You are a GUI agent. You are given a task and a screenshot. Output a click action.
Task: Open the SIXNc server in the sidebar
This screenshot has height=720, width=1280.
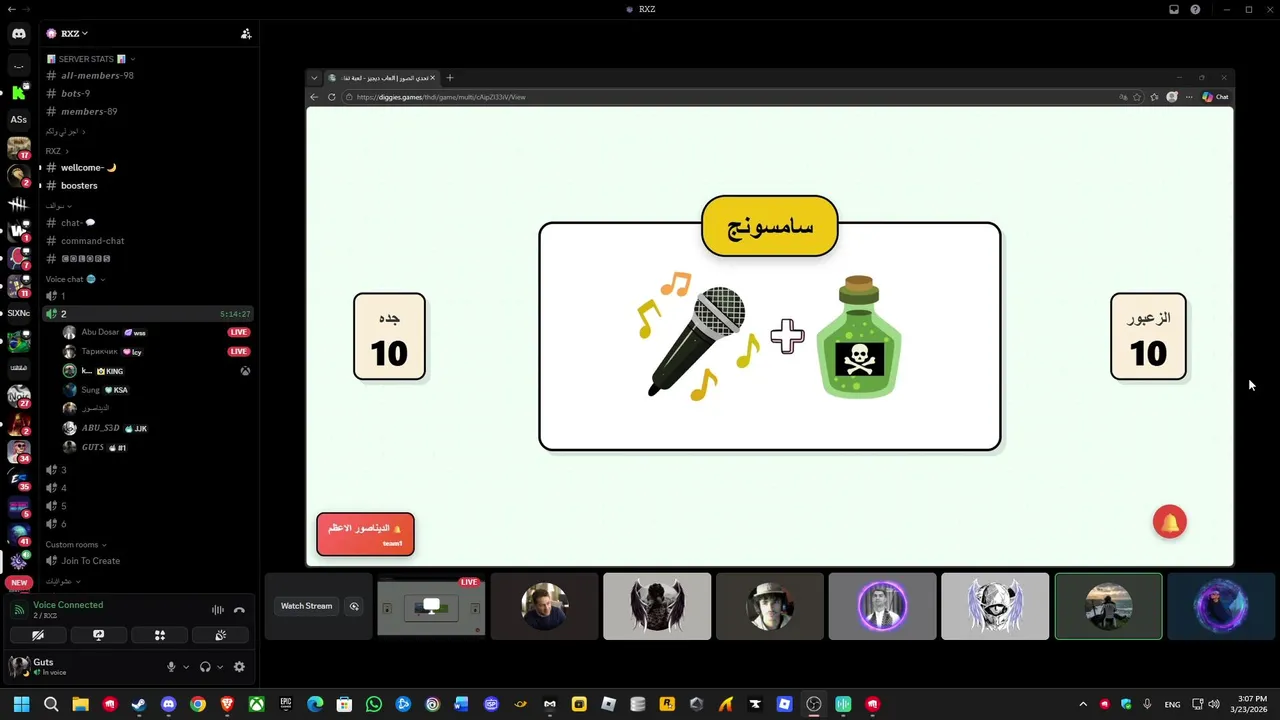tap(19, 313)
